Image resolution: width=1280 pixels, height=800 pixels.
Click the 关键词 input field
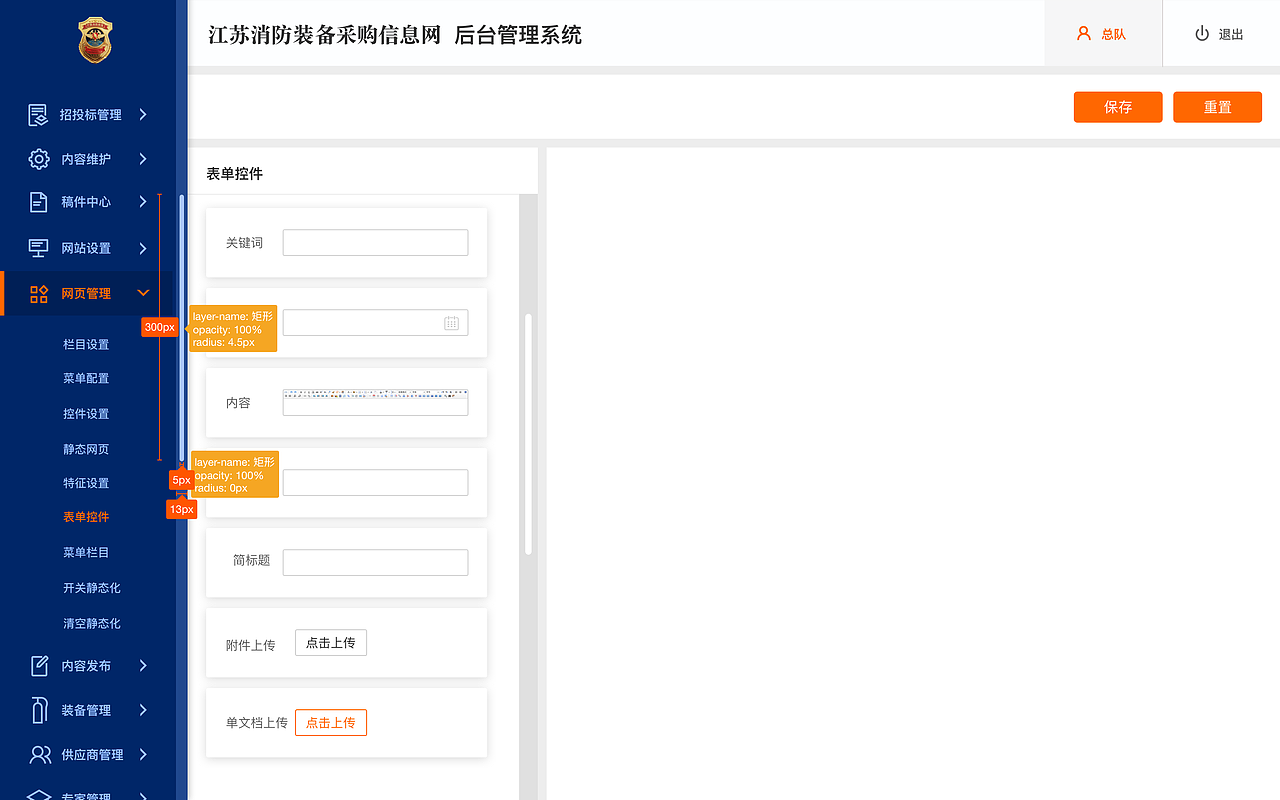pyautogui.click(x=375, y=242)
